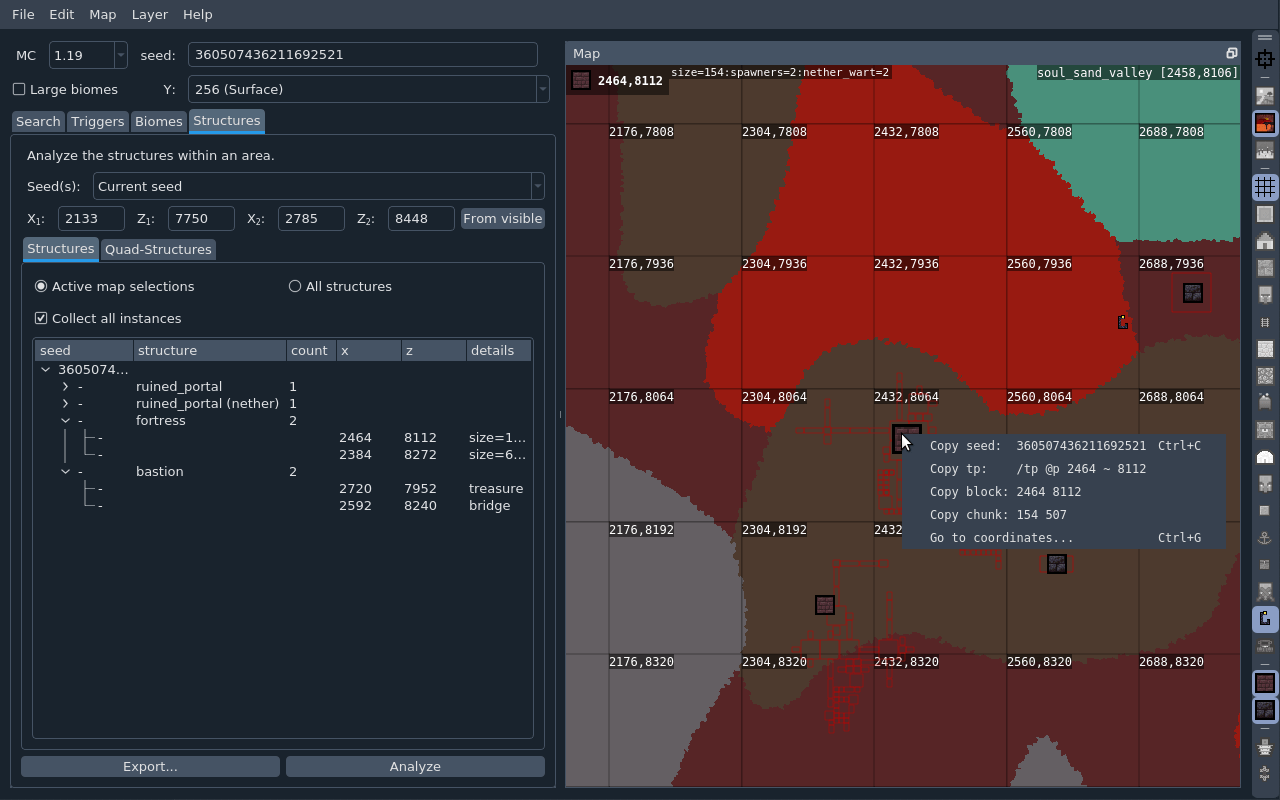The width and height of the screenshot is (1280, 800).
Task: Open the Map menu
Action: click(x=102, y=14)
